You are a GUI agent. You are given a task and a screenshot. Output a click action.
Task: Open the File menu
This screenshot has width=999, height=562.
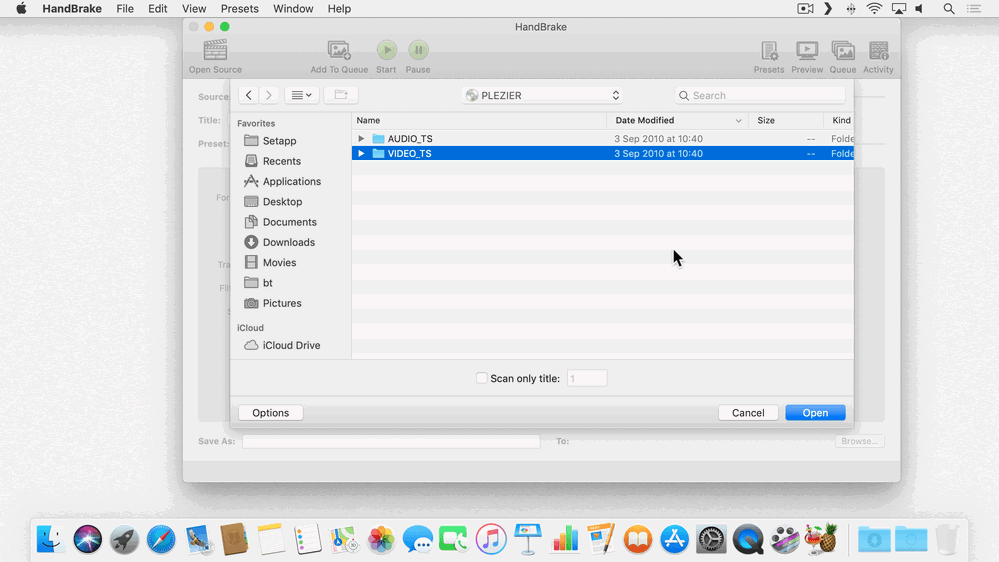coord(125,9)
